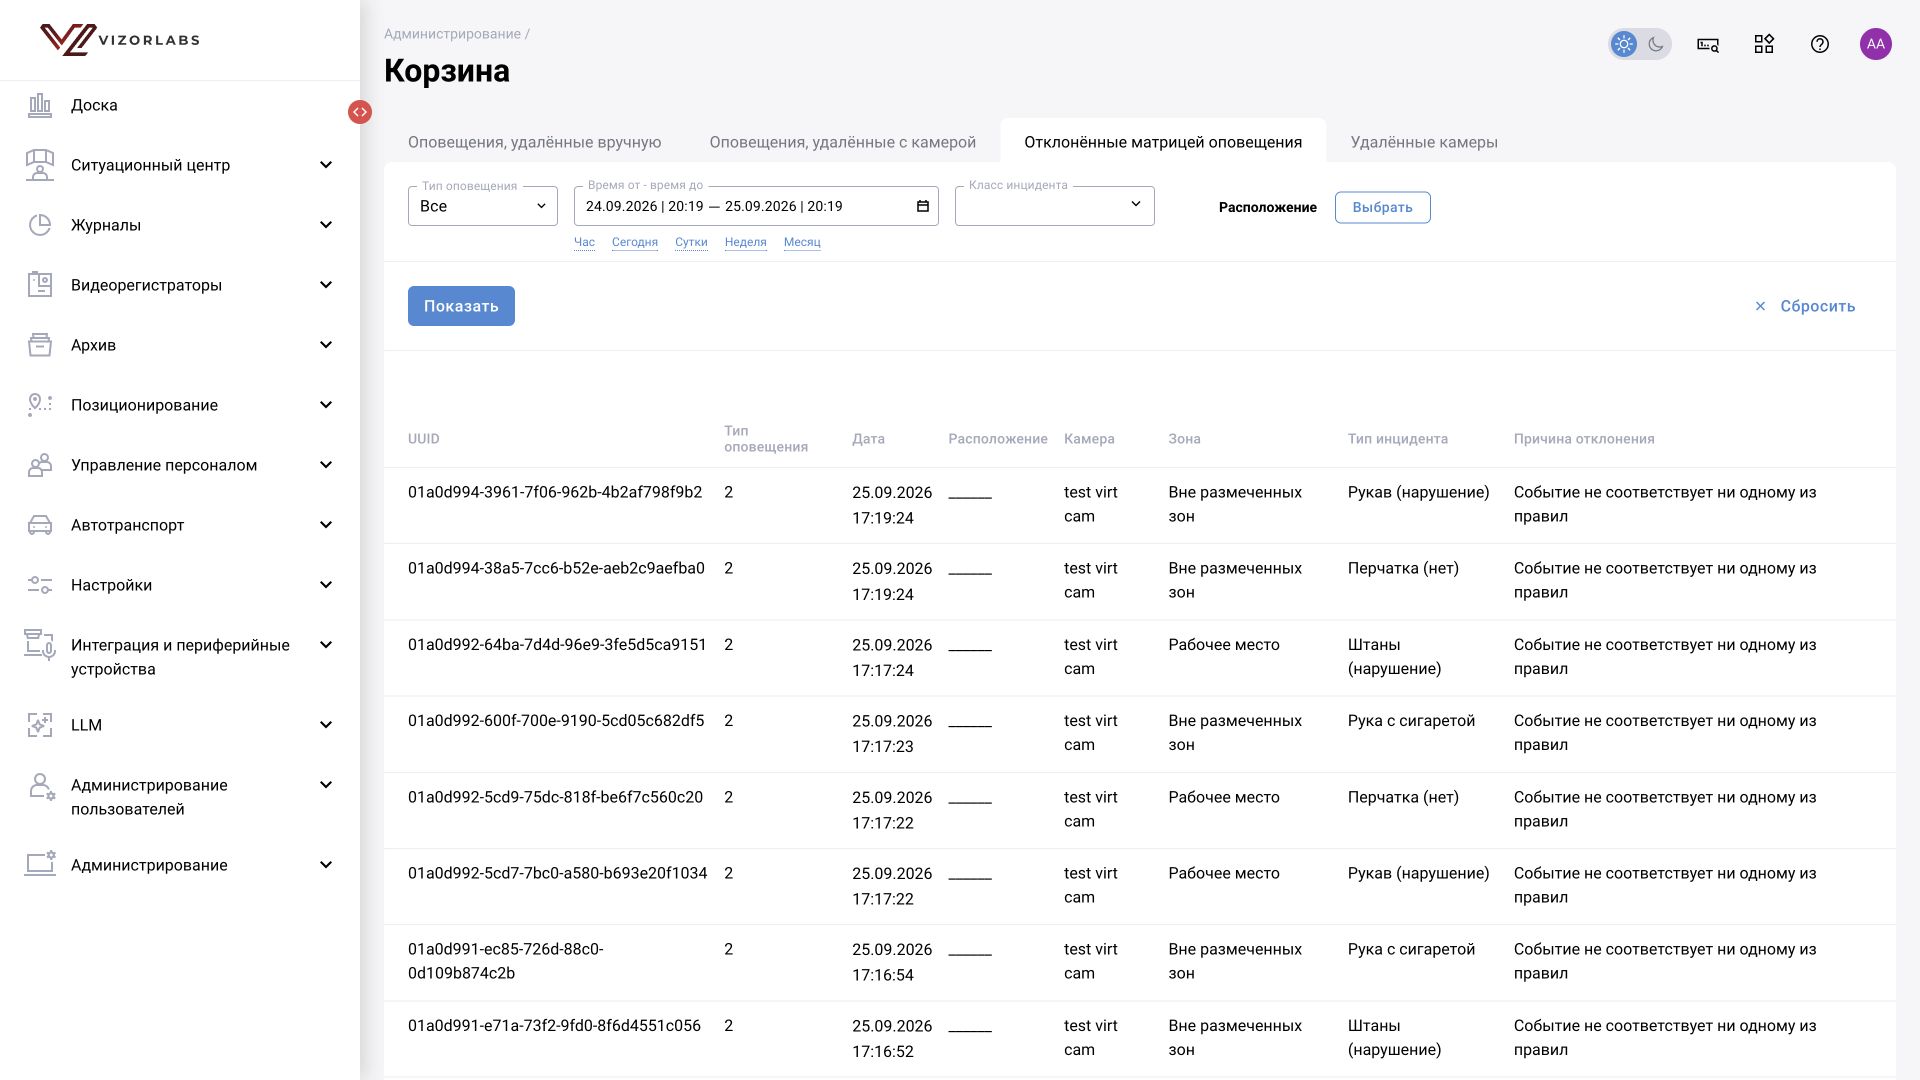The height and width of the screenshot is (1080, 1920).
Task: Expand the Журналы menu chevron
Action: (325, 225)
